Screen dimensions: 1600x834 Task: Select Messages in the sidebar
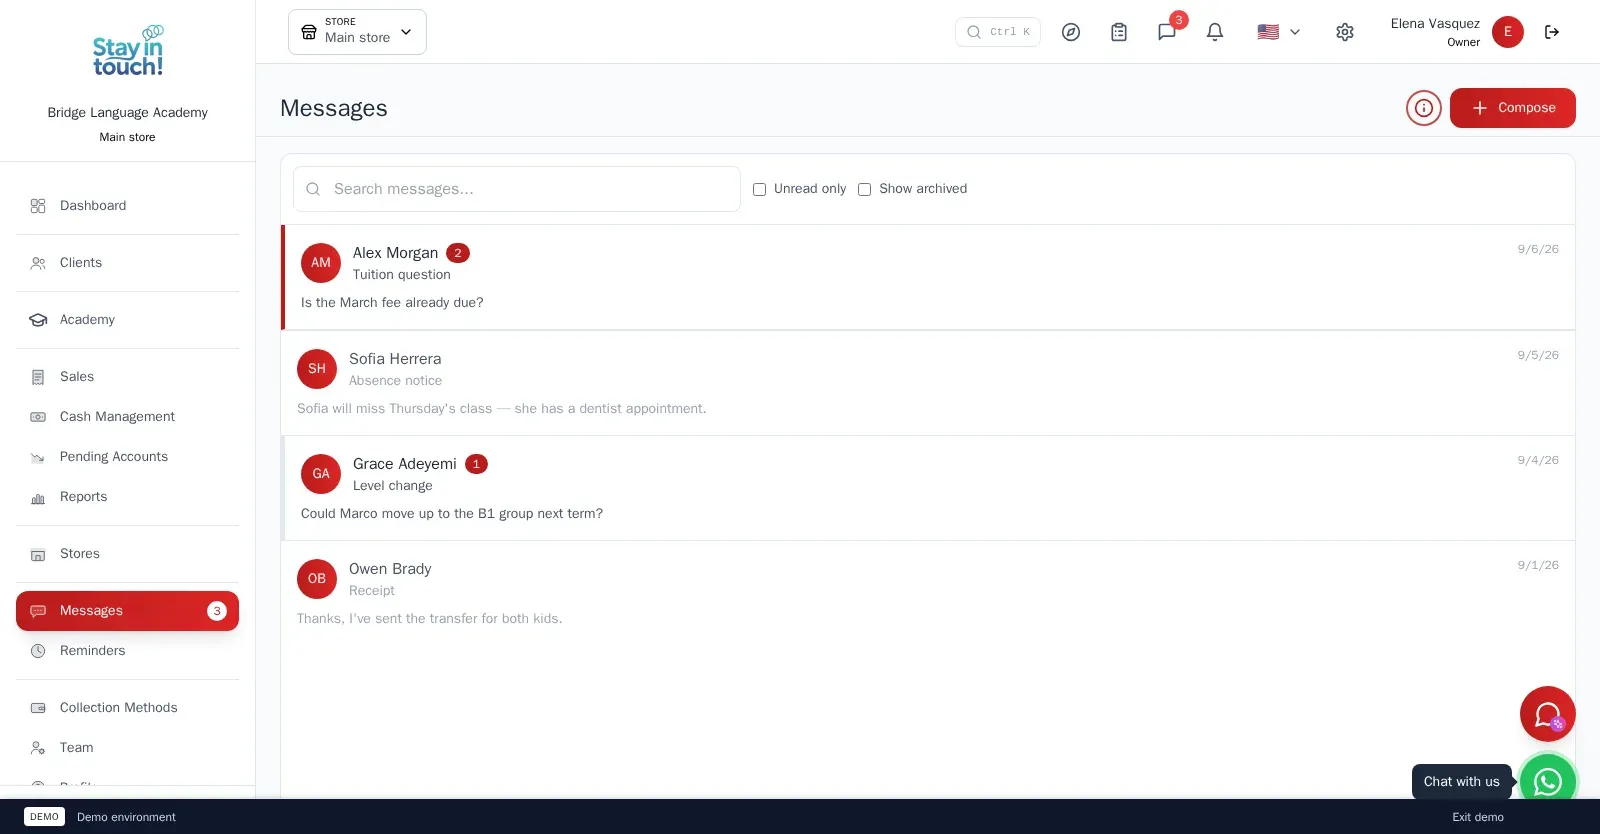[x=128, y=611]
